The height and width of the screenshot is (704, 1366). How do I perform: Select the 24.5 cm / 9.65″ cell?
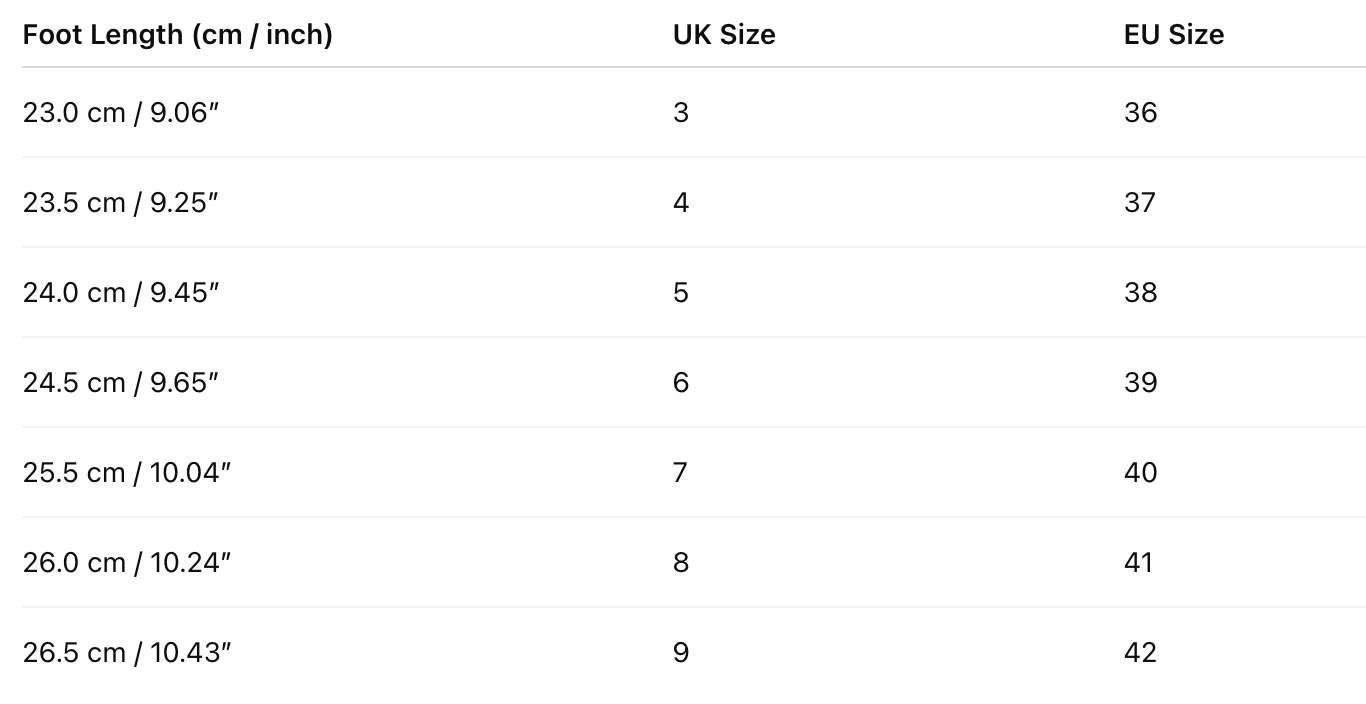click(x=120, y=382)
